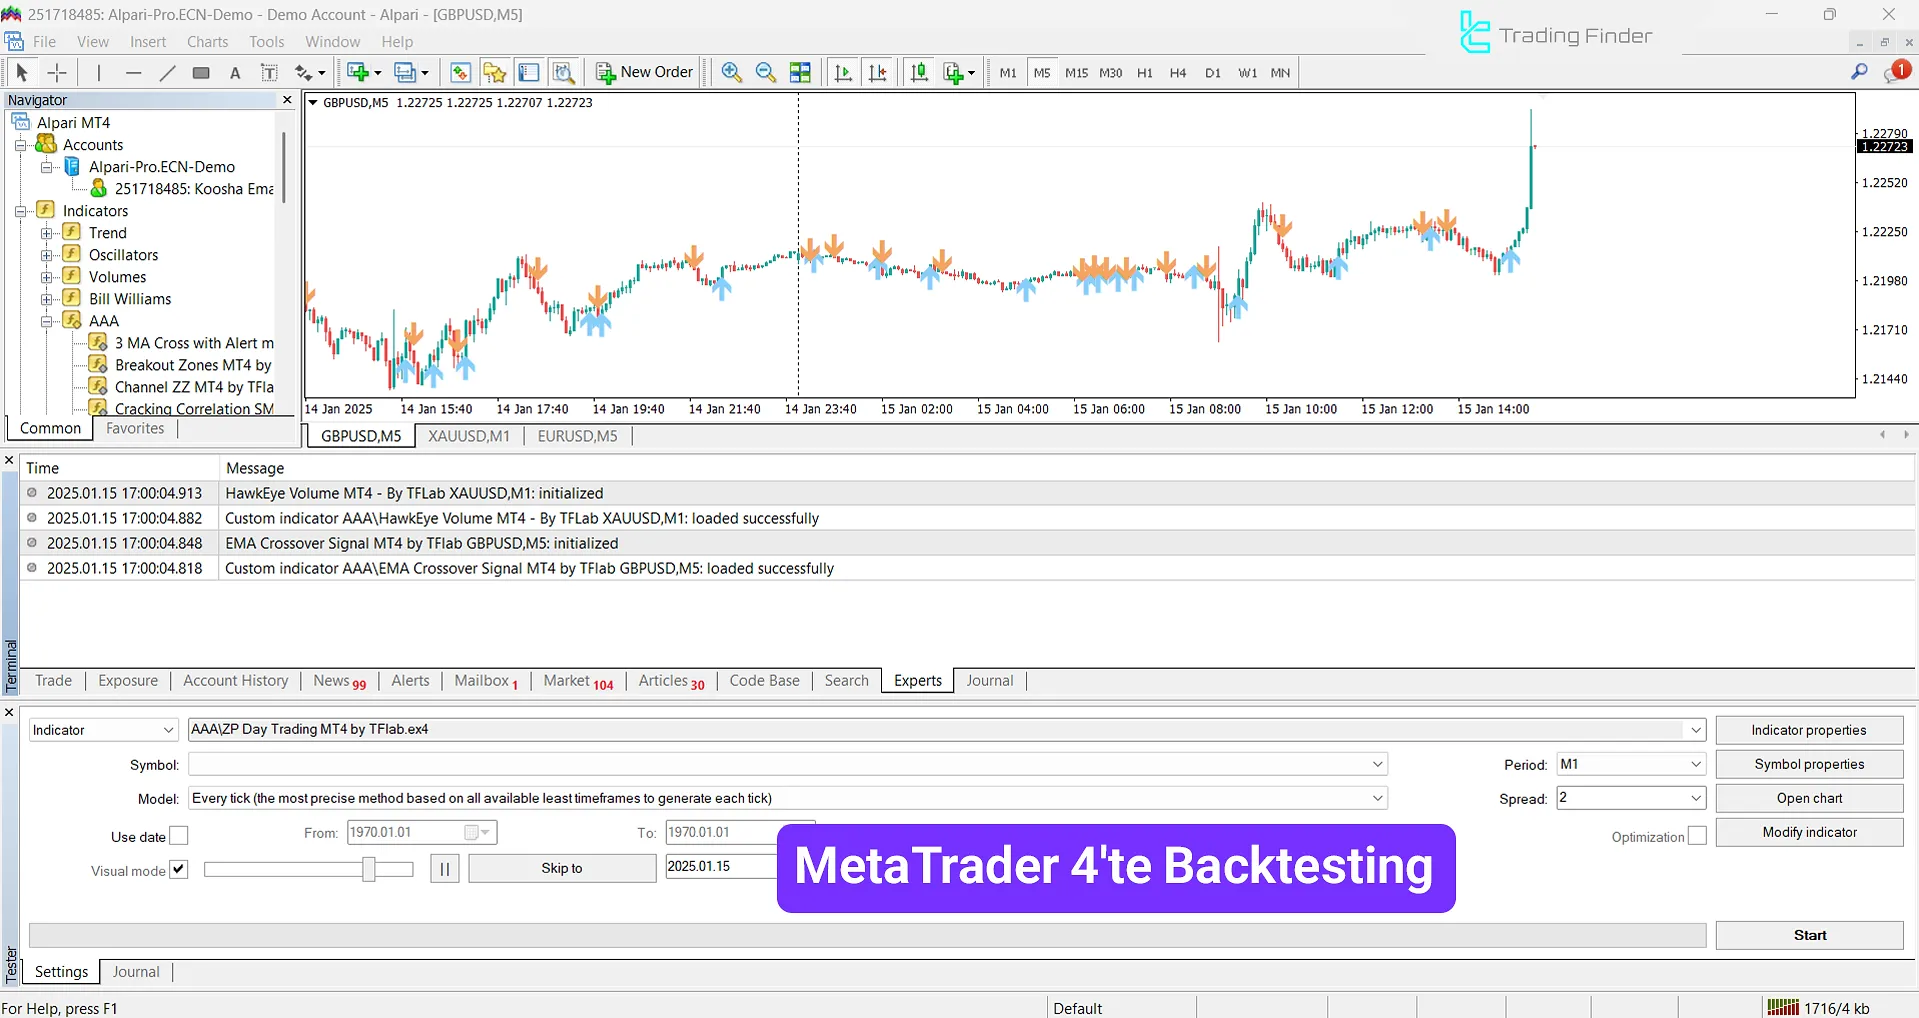Viewport: 1919px width, 1018px height.
Task: Open the Strategy Tester icon in the toolbar
Action: click(563, 72)
